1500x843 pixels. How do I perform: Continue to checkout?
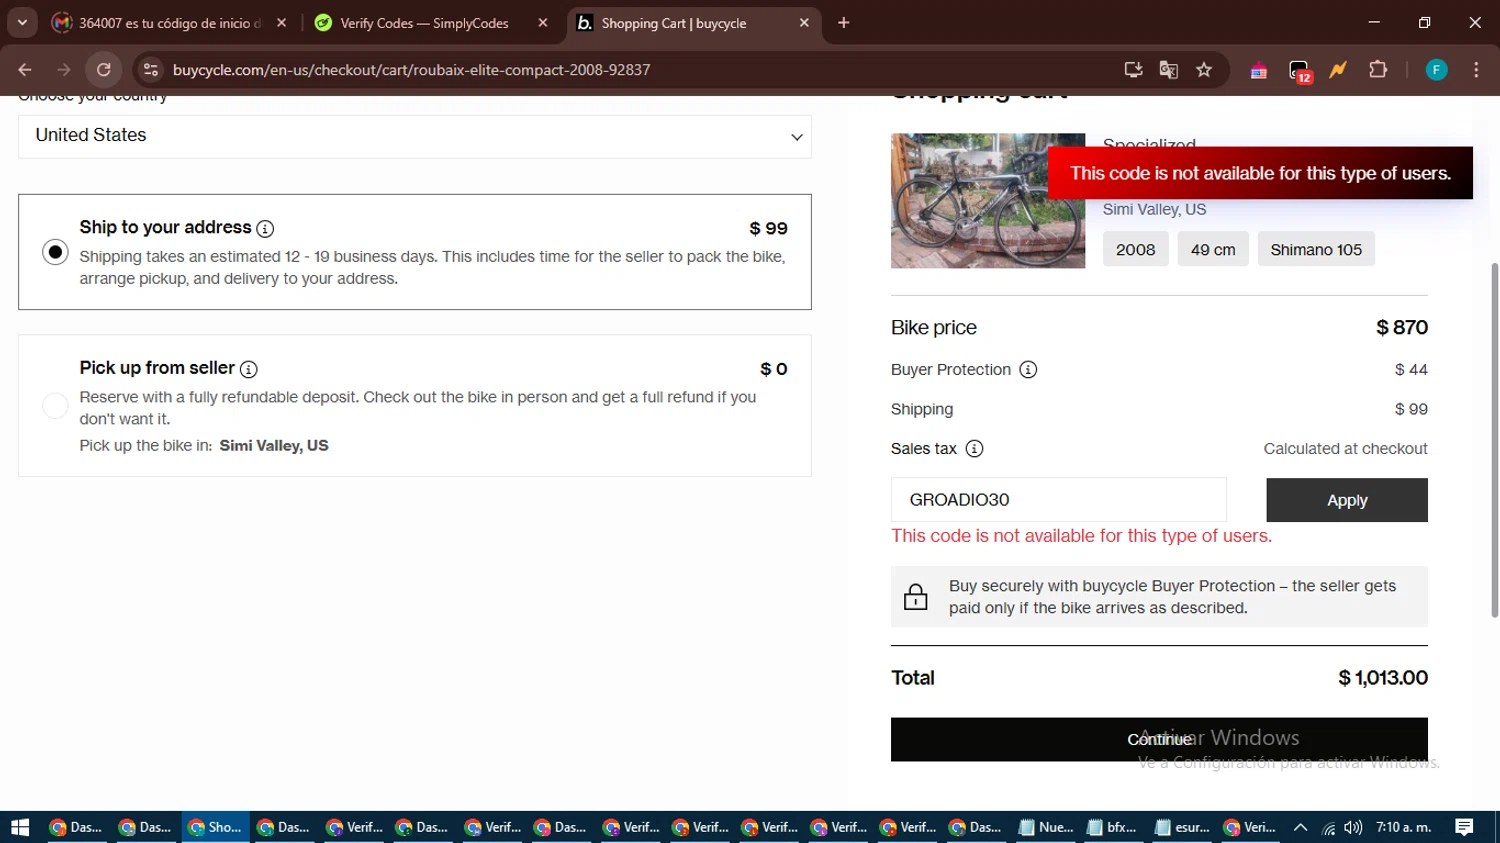tap(1159, 739)
